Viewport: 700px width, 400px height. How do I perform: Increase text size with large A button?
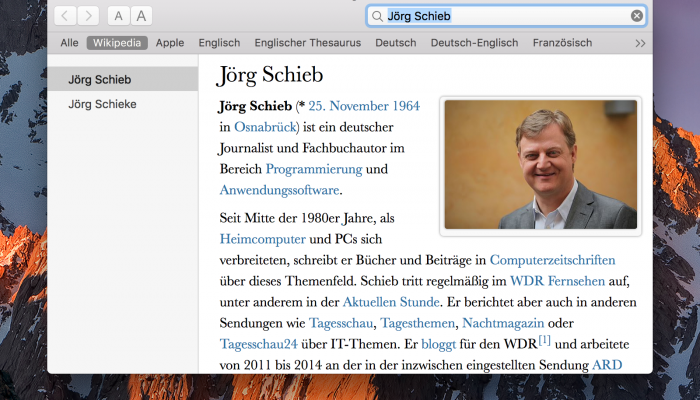[141, 16]
